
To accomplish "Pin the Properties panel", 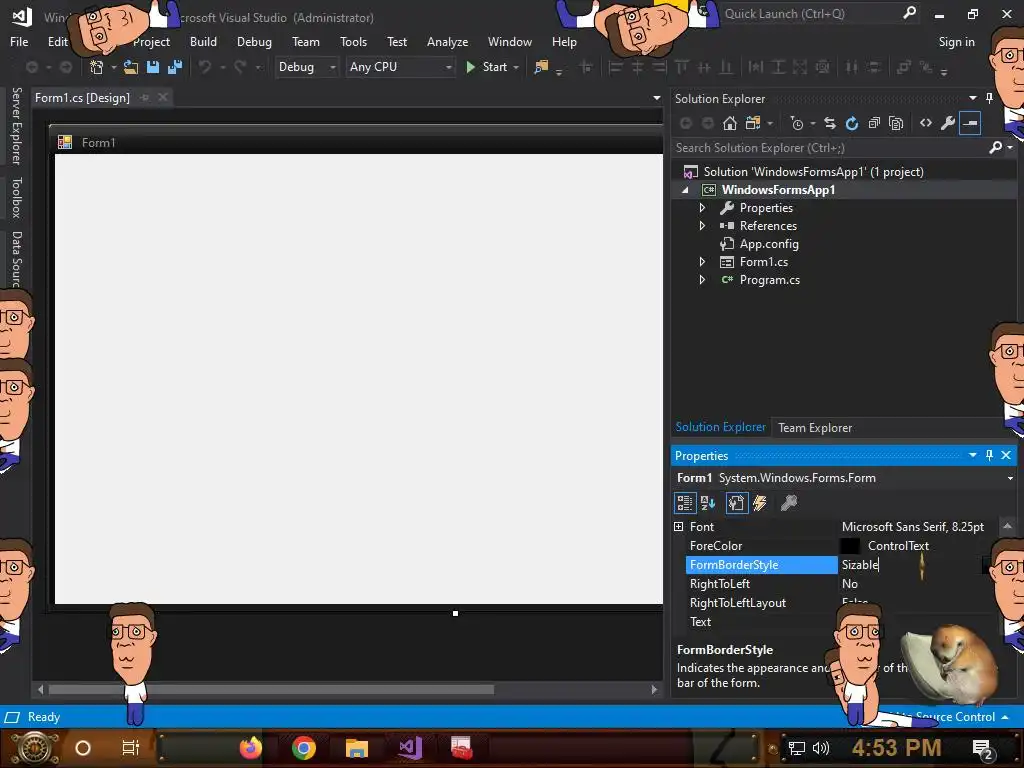I will coord(989,455).
